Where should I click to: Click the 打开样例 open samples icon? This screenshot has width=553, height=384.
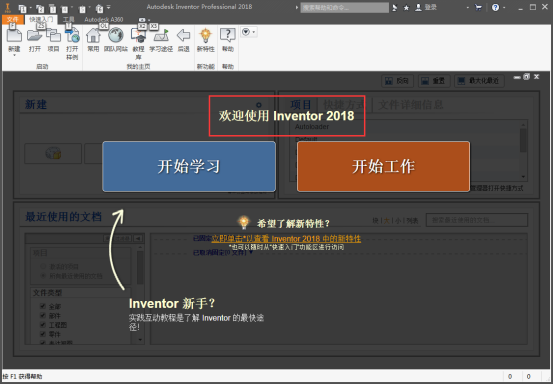tap(72, 36)
